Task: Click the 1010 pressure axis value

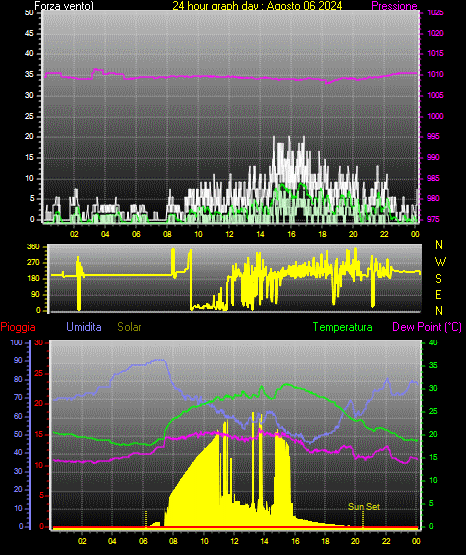Action: pyautogui.click(x=435, y=74)
